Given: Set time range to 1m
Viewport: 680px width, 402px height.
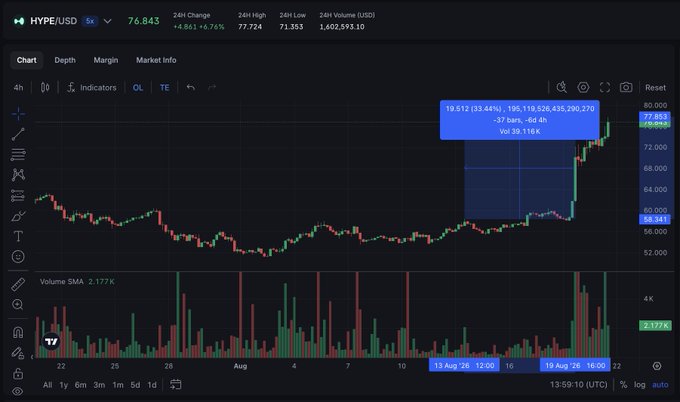Looking at the screenshot, I should tap(118, 385).
